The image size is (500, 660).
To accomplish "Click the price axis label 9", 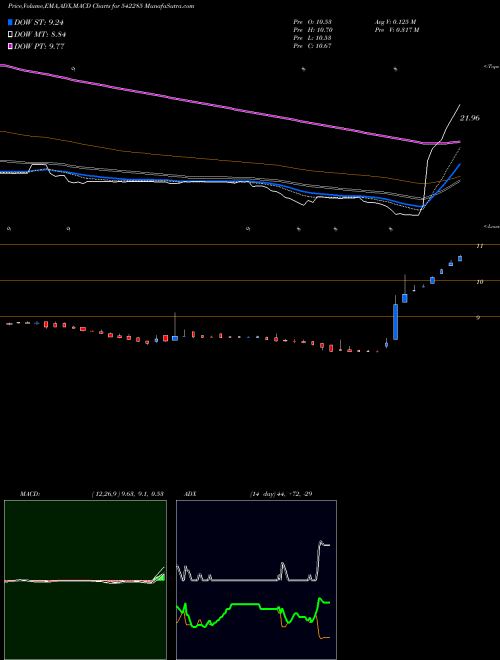I will (478, 317).
